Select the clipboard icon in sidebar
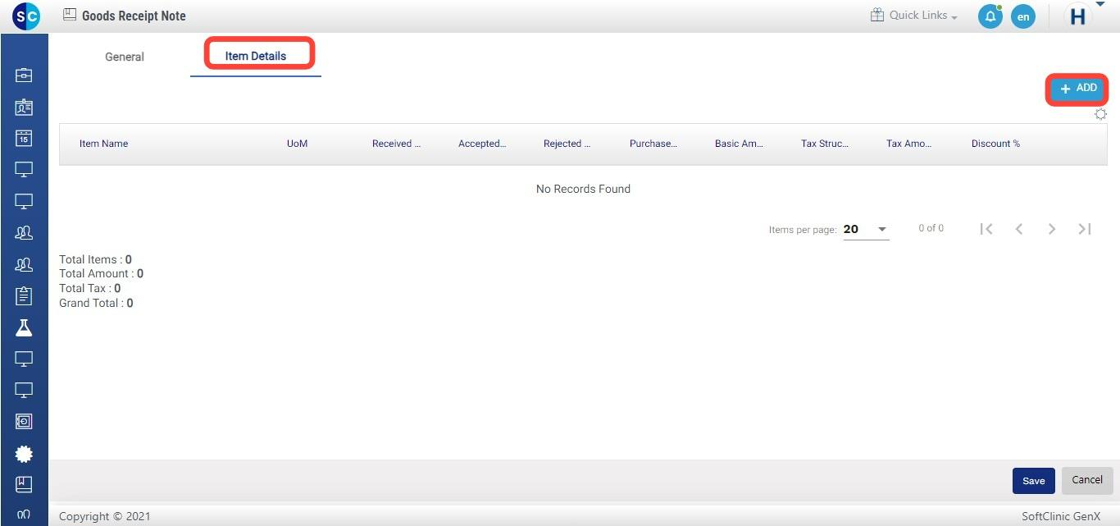The height and width of the screenshot is (526, 1120). (24, 295)
